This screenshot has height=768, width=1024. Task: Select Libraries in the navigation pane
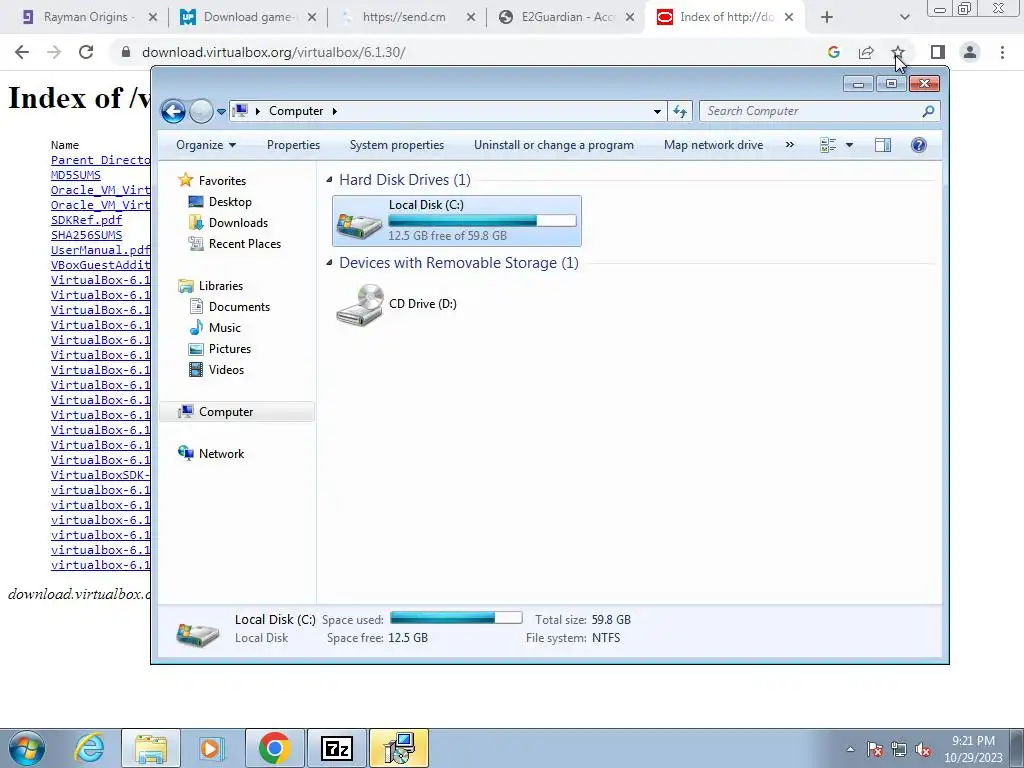tap(221, 286)
